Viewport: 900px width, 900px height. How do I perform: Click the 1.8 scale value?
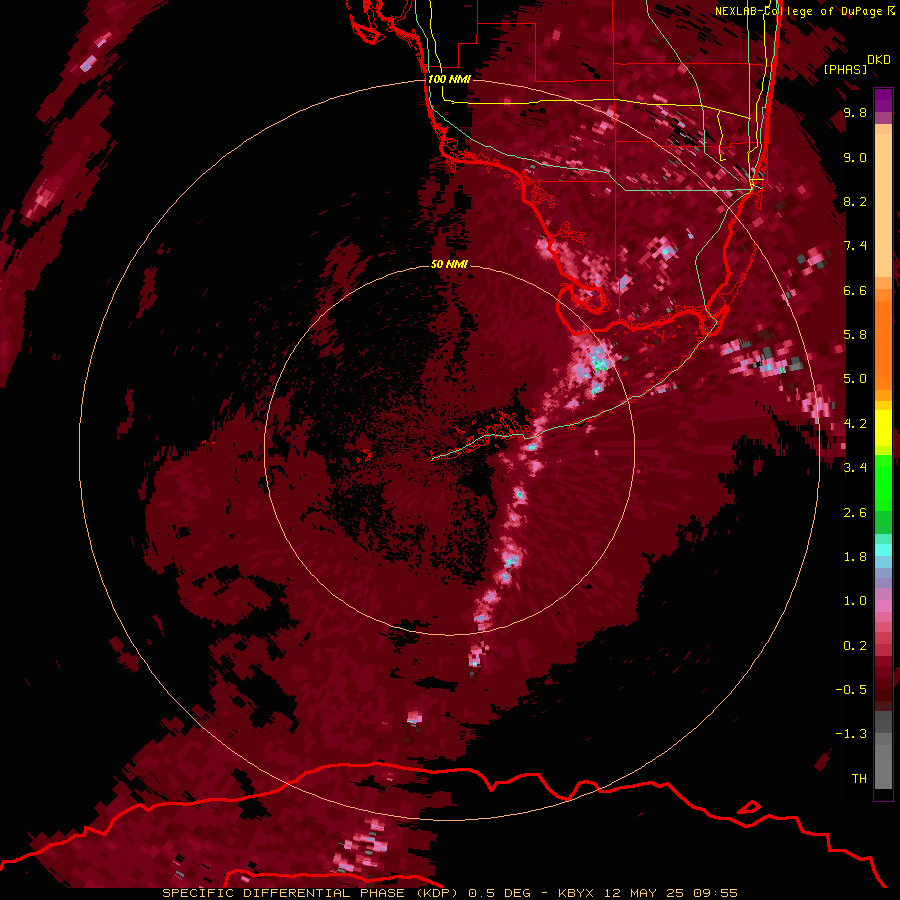(x=855, y=557)
